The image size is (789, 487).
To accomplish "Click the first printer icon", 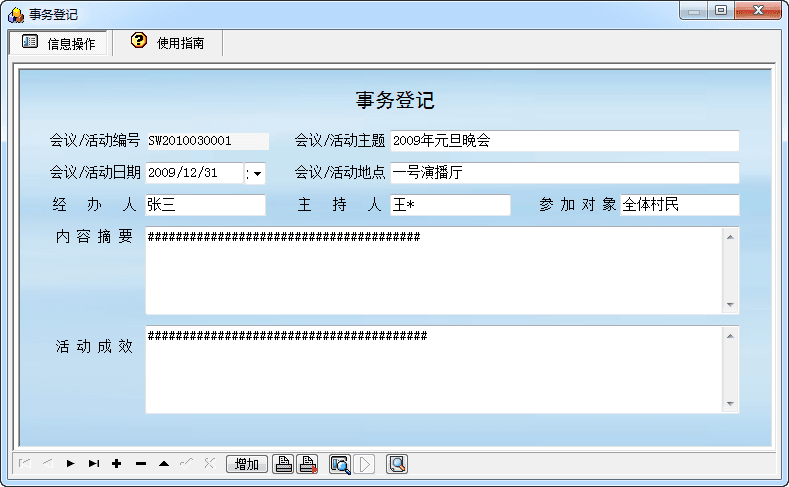I will coord(284,464).
